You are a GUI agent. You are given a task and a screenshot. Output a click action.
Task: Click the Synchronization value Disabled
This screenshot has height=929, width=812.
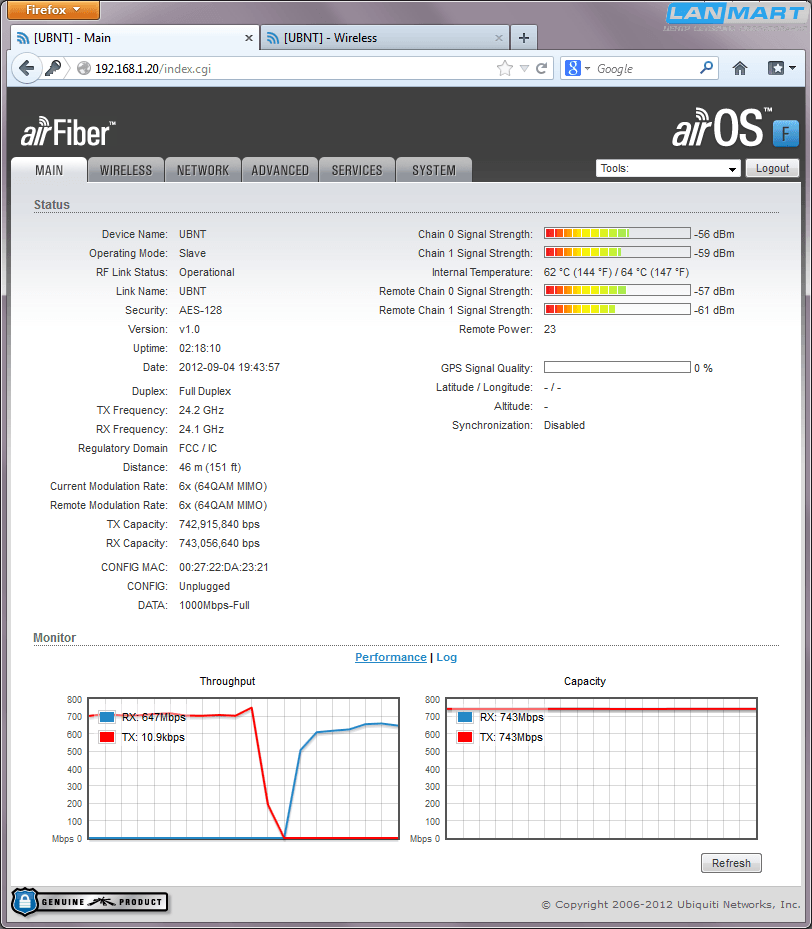[564, 425]
